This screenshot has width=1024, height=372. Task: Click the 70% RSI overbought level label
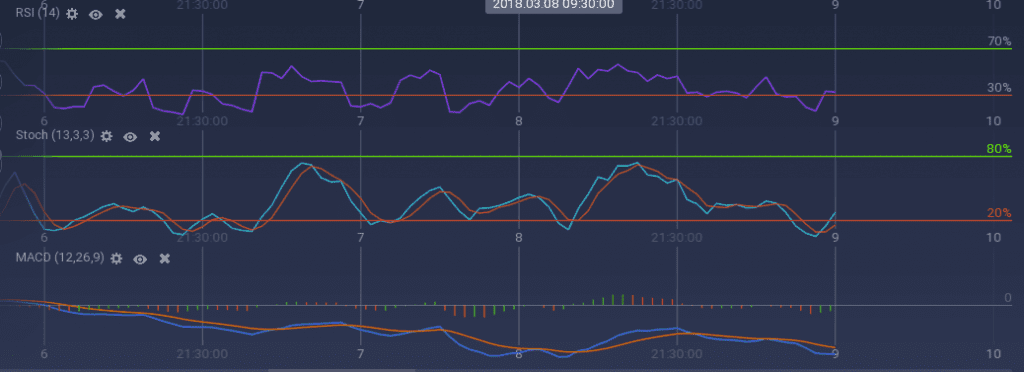pyautogui.click(x=999, y=41)
